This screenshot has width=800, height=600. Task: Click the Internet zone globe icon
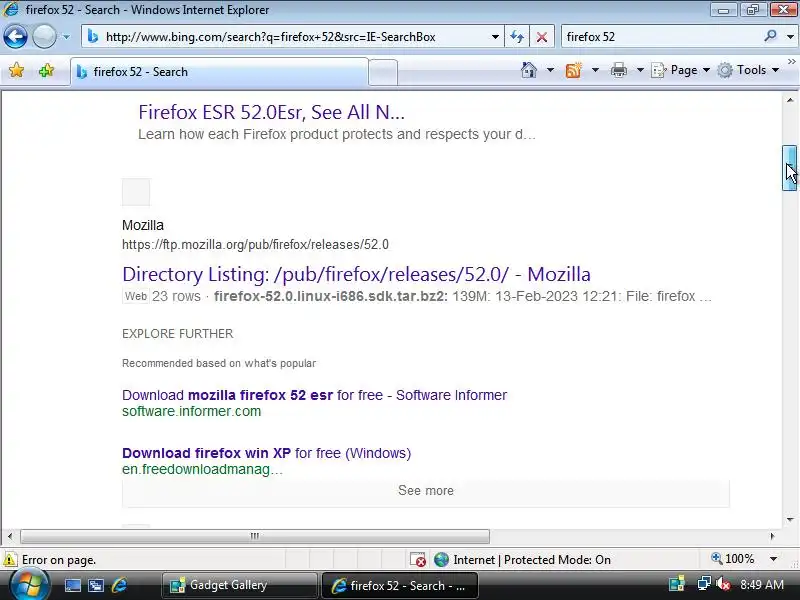click(x=441, y=560)
